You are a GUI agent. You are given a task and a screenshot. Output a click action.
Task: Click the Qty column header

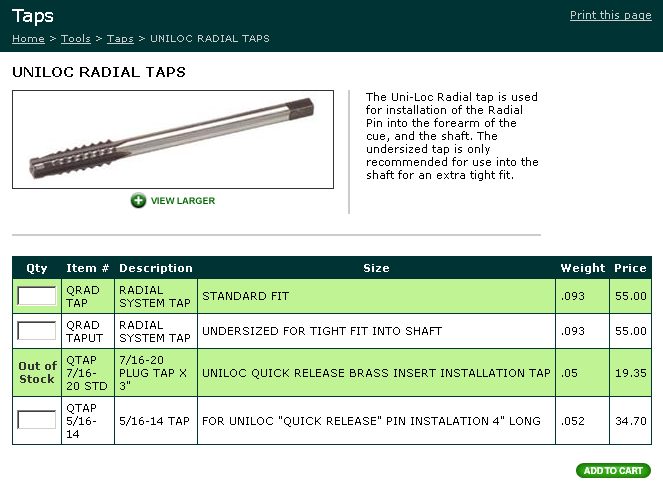(37, 268)
